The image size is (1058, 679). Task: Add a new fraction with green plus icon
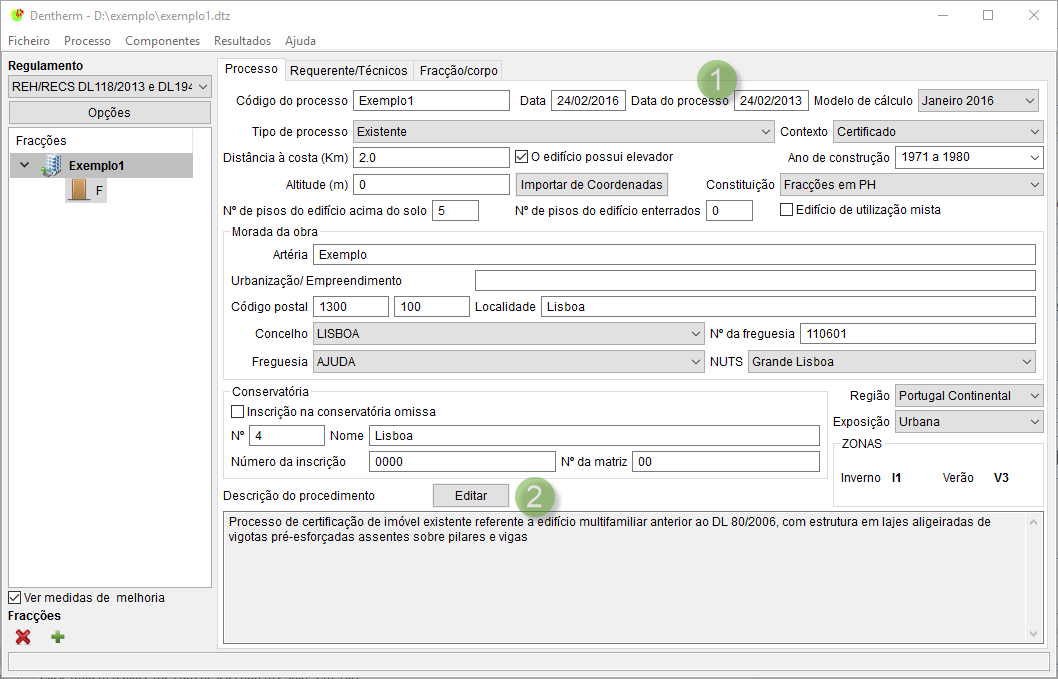(57, 636)
